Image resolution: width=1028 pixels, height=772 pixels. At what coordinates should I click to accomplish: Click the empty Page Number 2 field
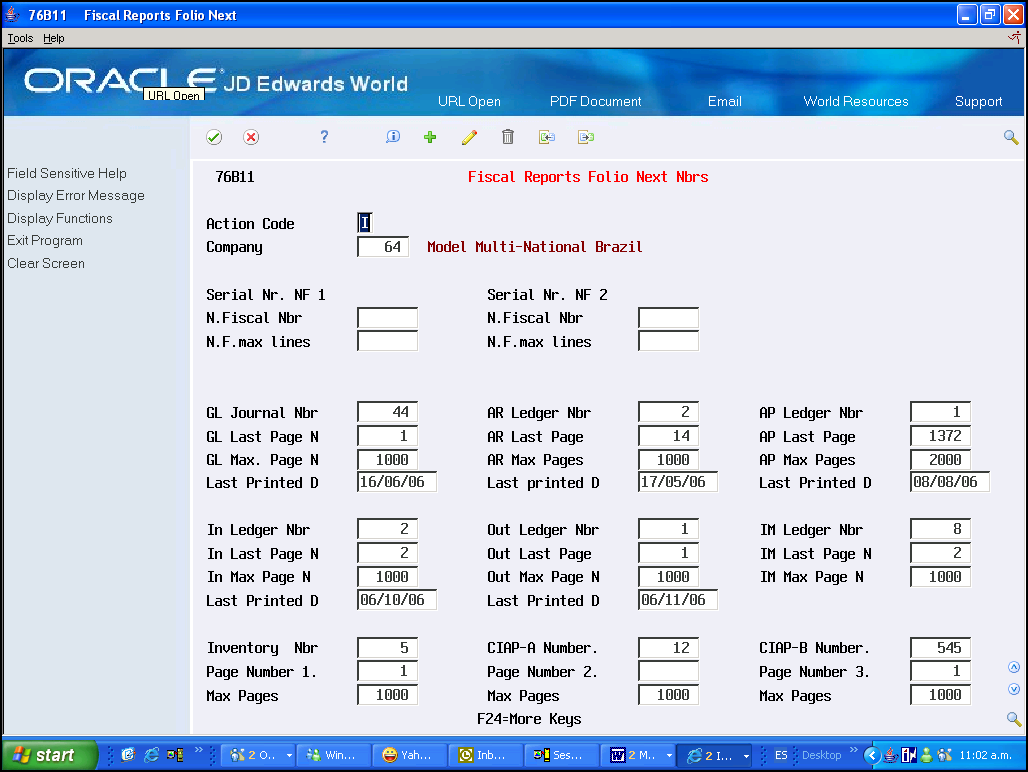tap(668, 671)
